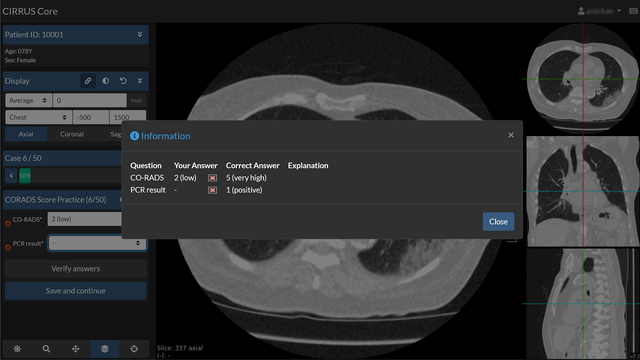Click the window level field showing -500

[91, 118]
